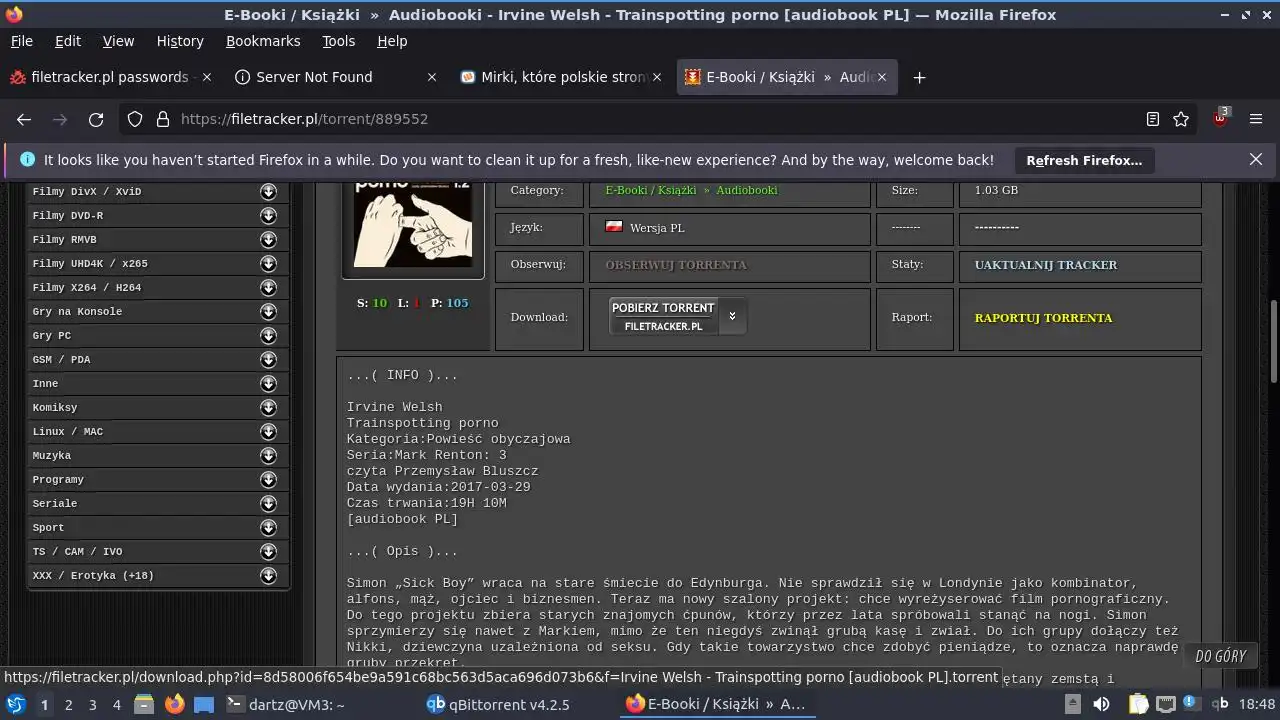
Task: Dismiss the Firefox refresh notification bar
Action: pyautogui.click(x=1256, y=159)
